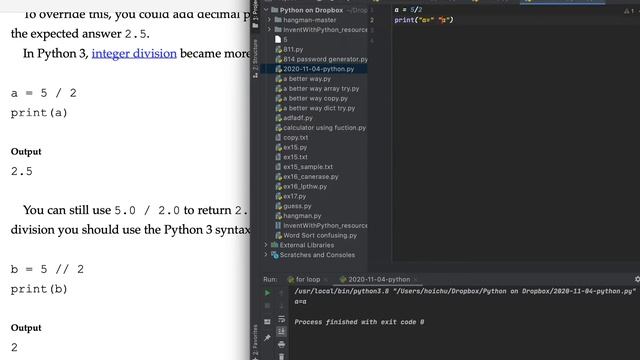Click the restore layout icon in Run panel
The height and width of the screenshot is (360, 640).
(x=267, y=322)
